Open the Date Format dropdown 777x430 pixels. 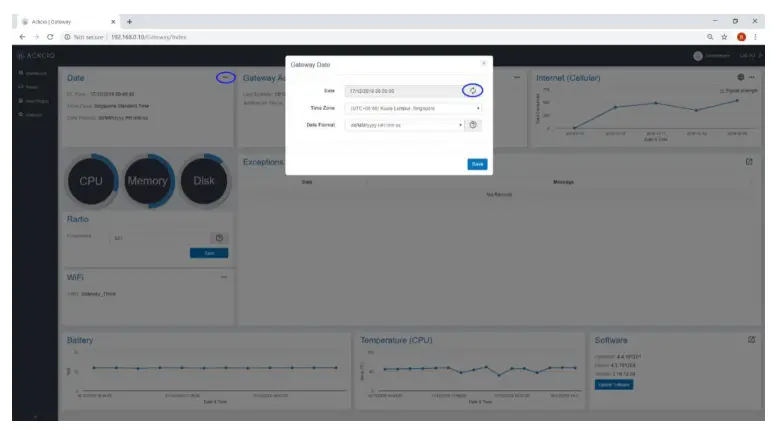404,125
